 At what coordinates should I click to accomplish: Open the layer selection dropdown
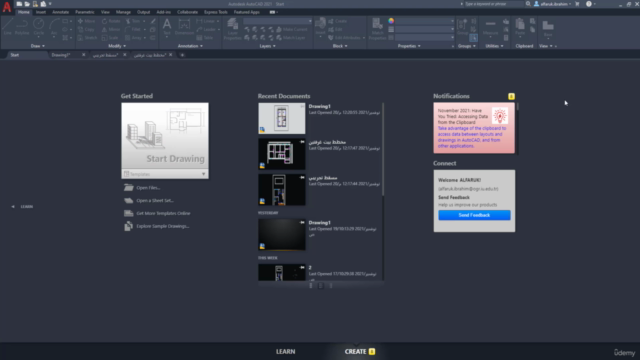pos(278,21)
